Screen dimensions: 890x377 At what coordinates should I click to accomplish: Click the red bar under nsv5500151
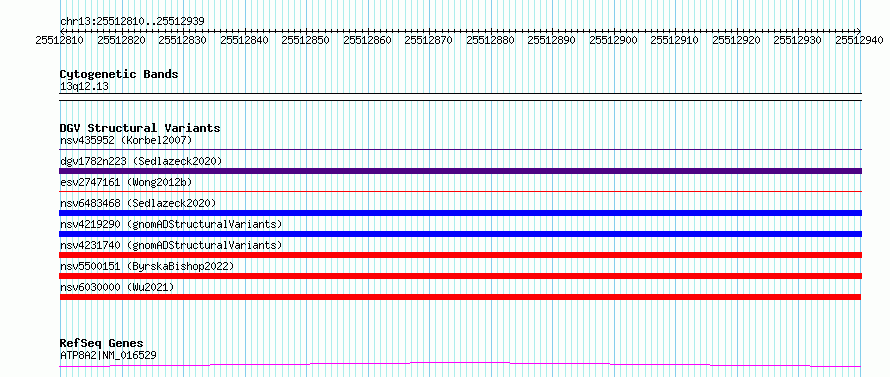tap(461, 276)
